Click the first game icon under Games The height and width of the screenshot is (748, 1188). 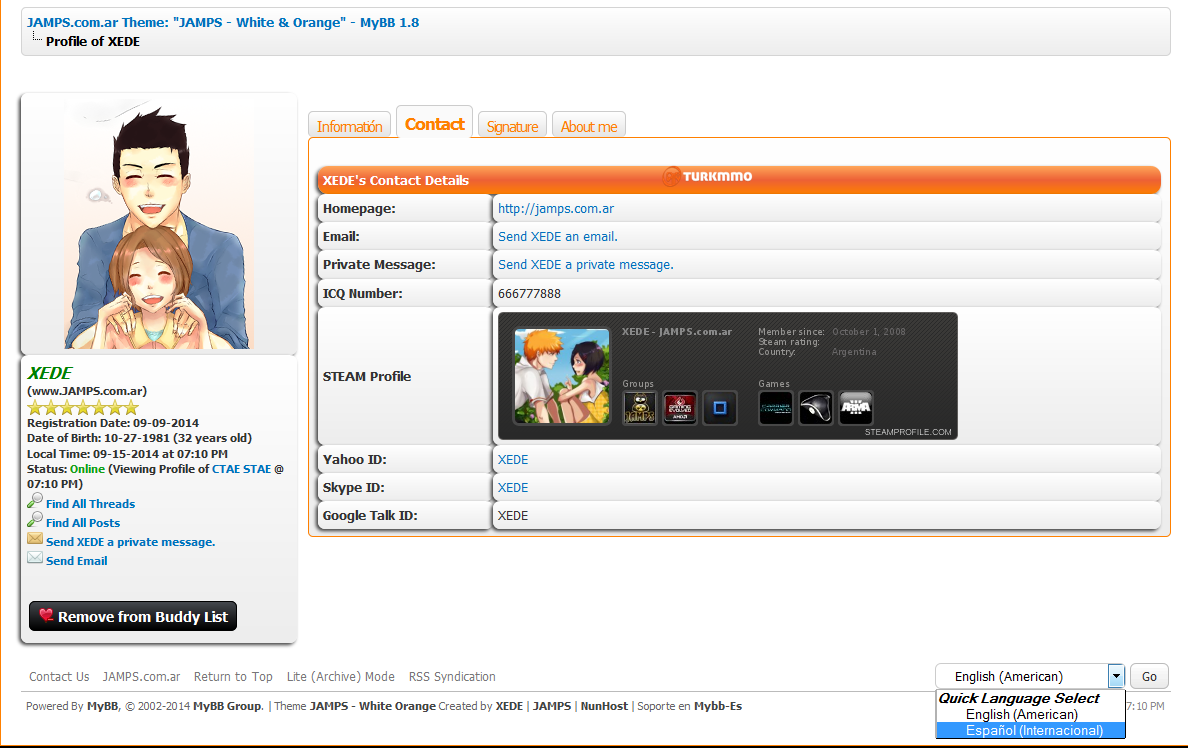(x=776, y=408)
